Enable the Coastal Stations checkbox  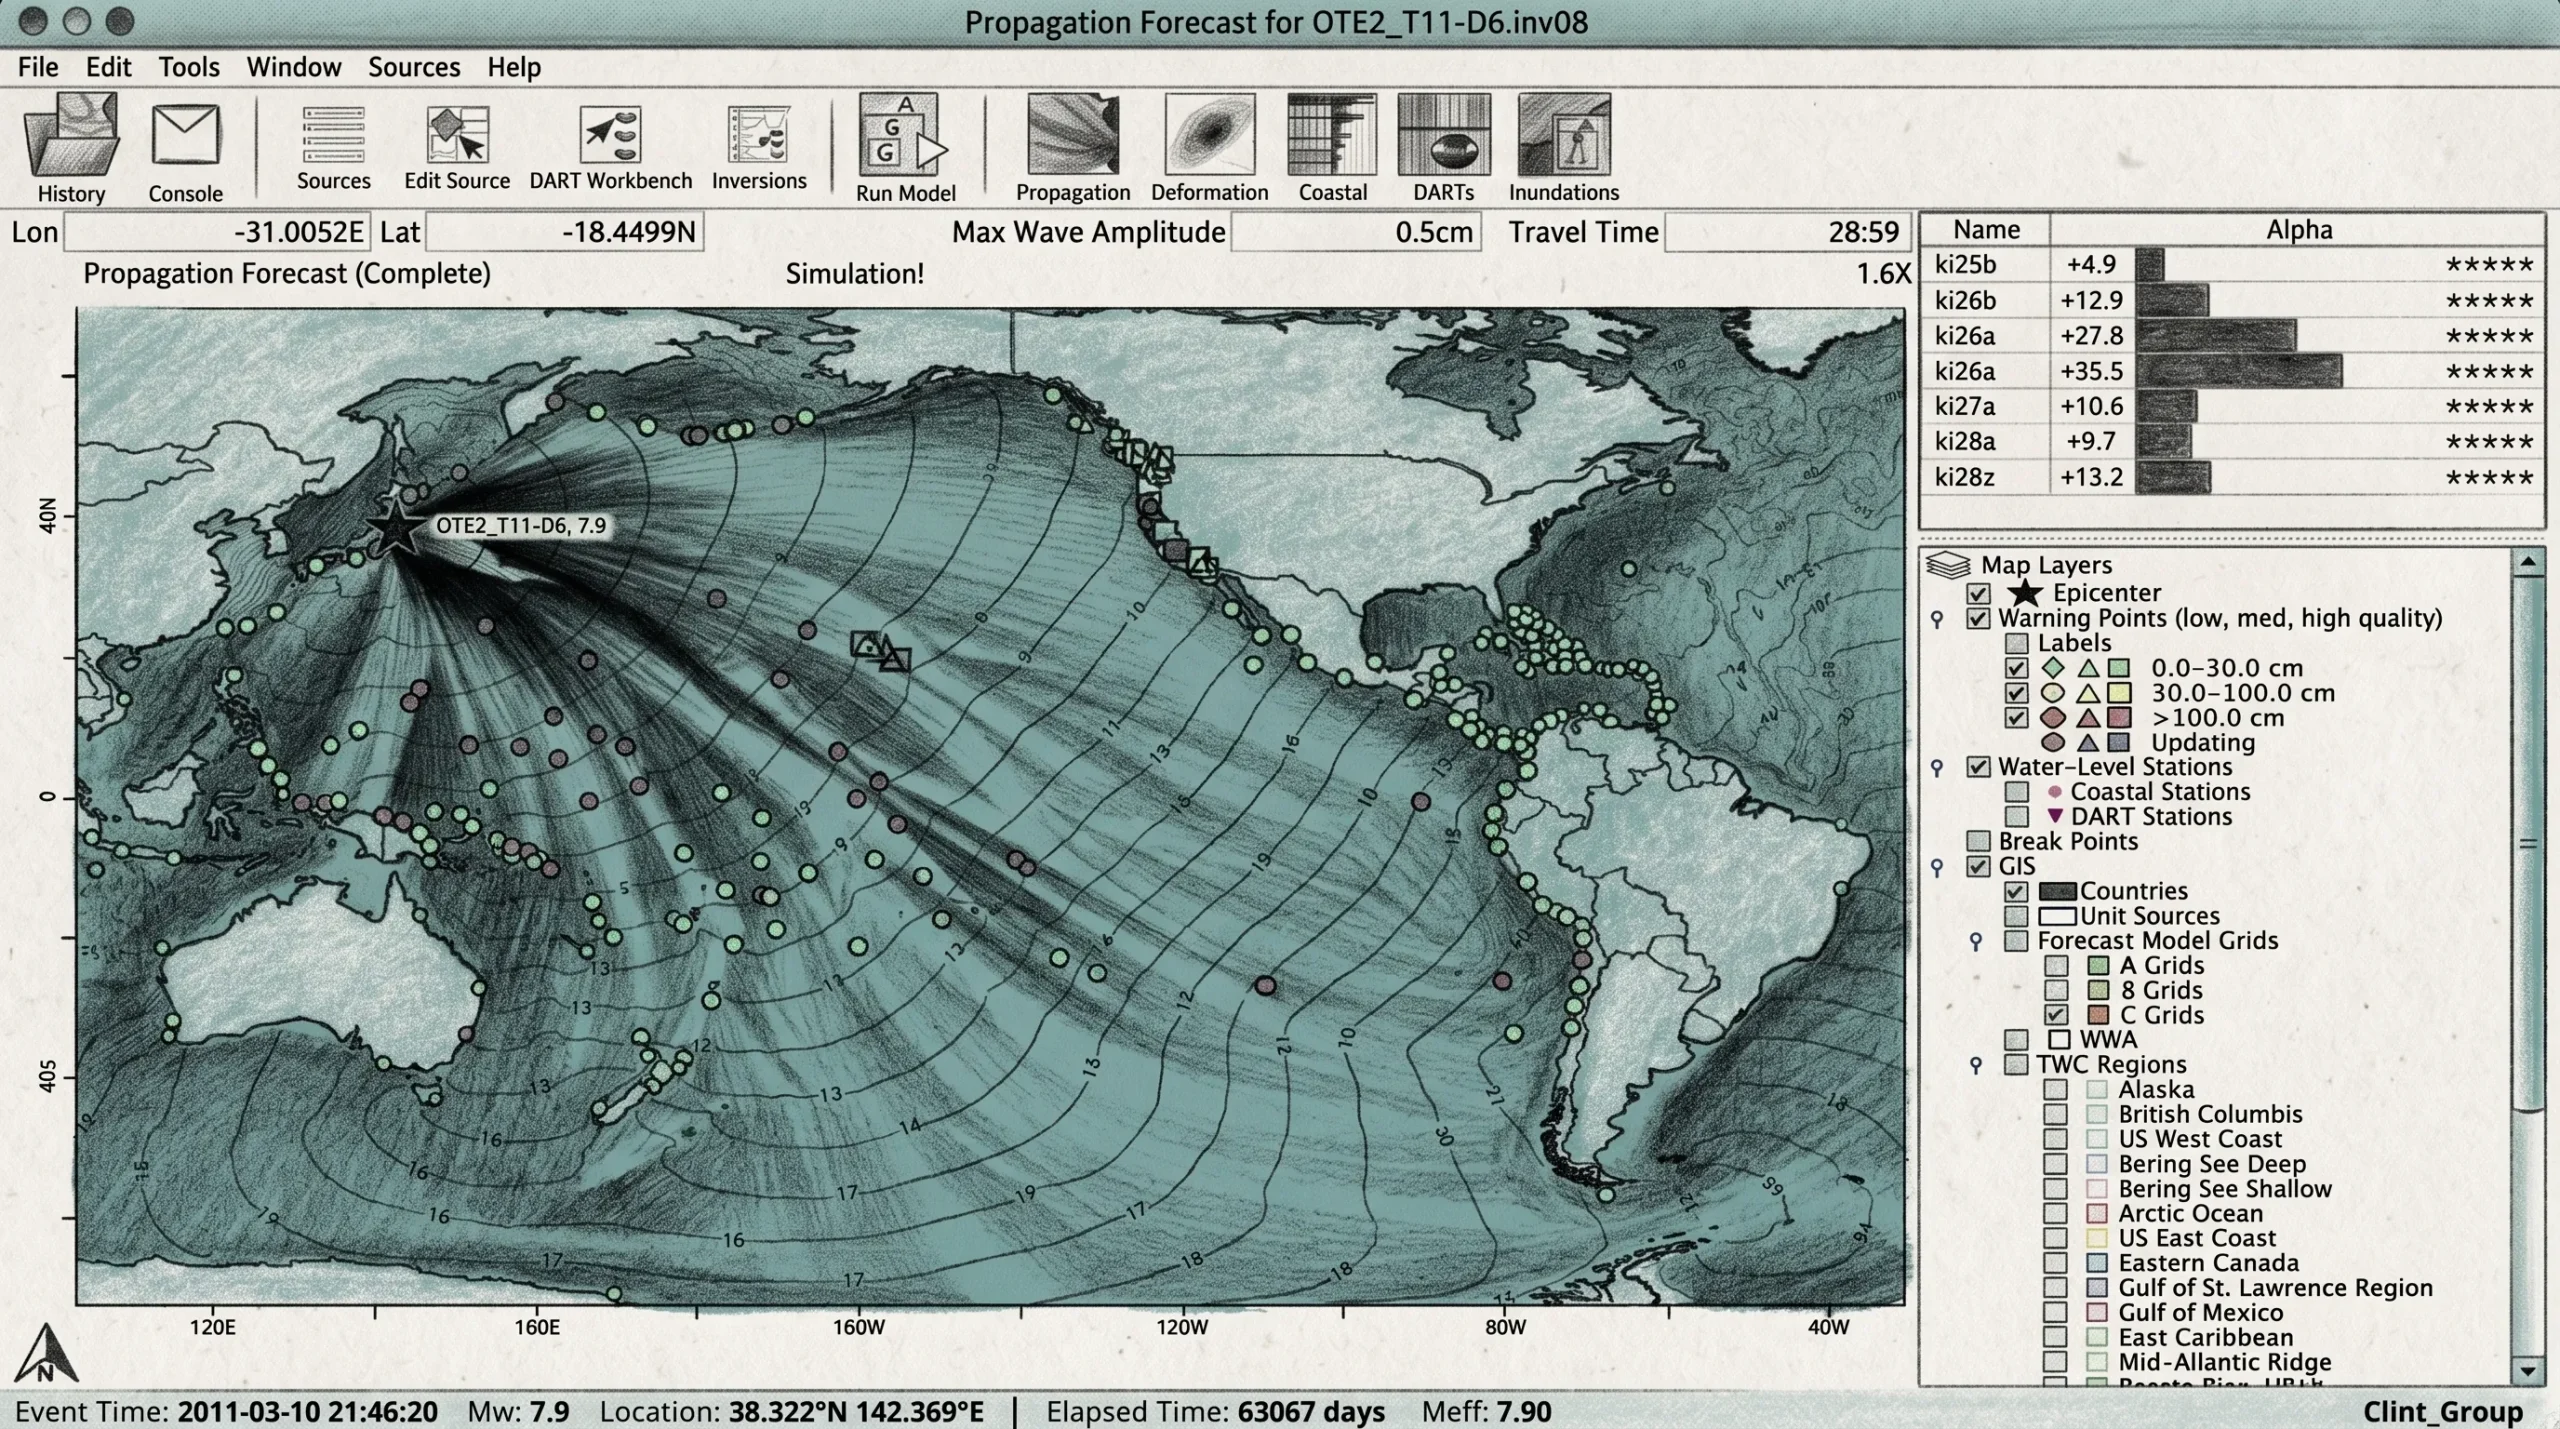point(2017,792)
